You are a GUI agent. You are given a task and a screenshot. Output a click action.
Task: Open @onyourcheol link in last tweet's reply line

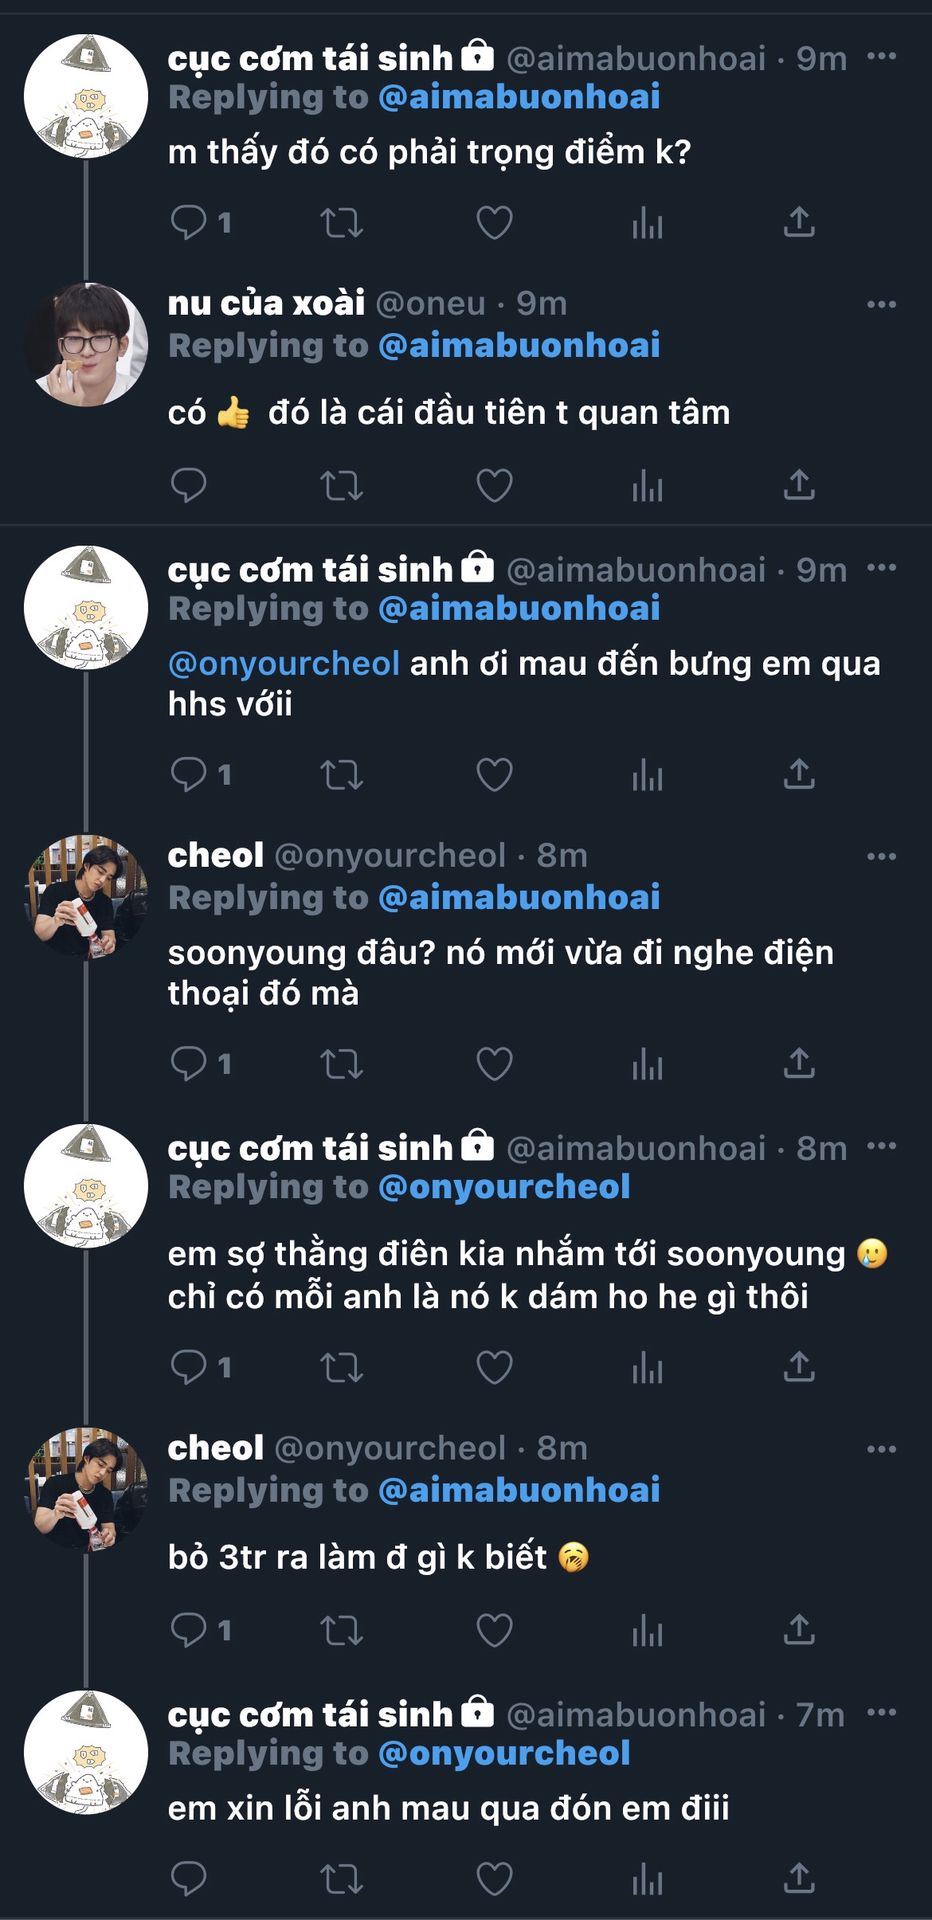504,1753
